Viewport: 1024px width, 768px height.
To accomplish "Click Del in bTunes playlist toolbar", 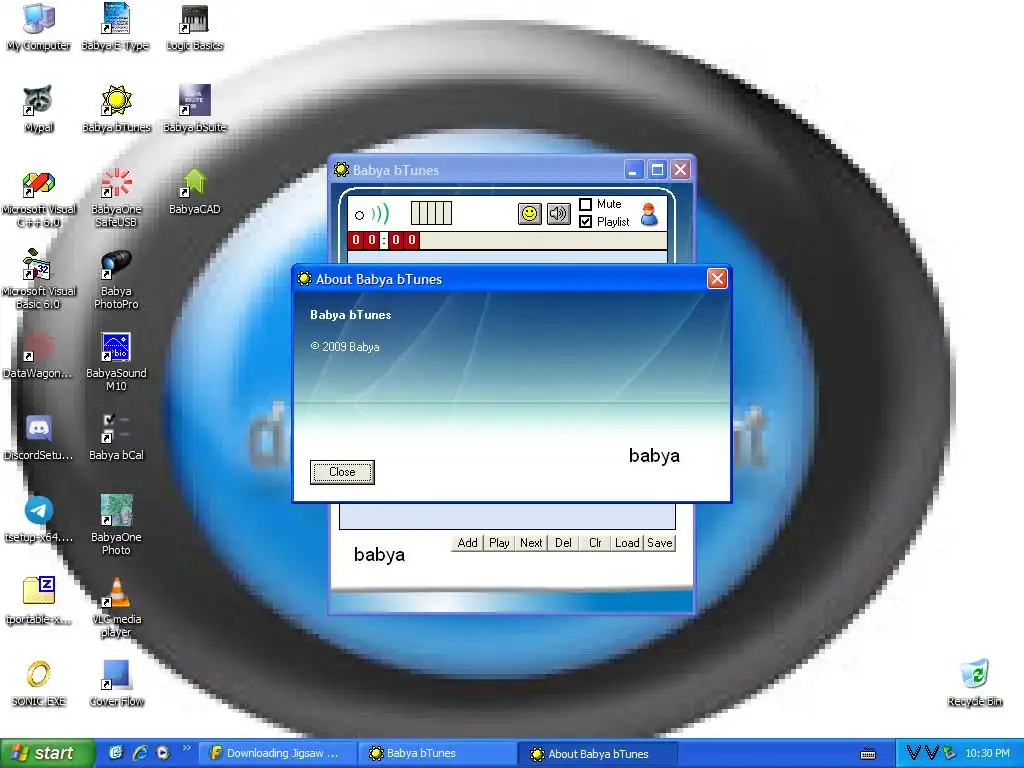I will [563, 543].
